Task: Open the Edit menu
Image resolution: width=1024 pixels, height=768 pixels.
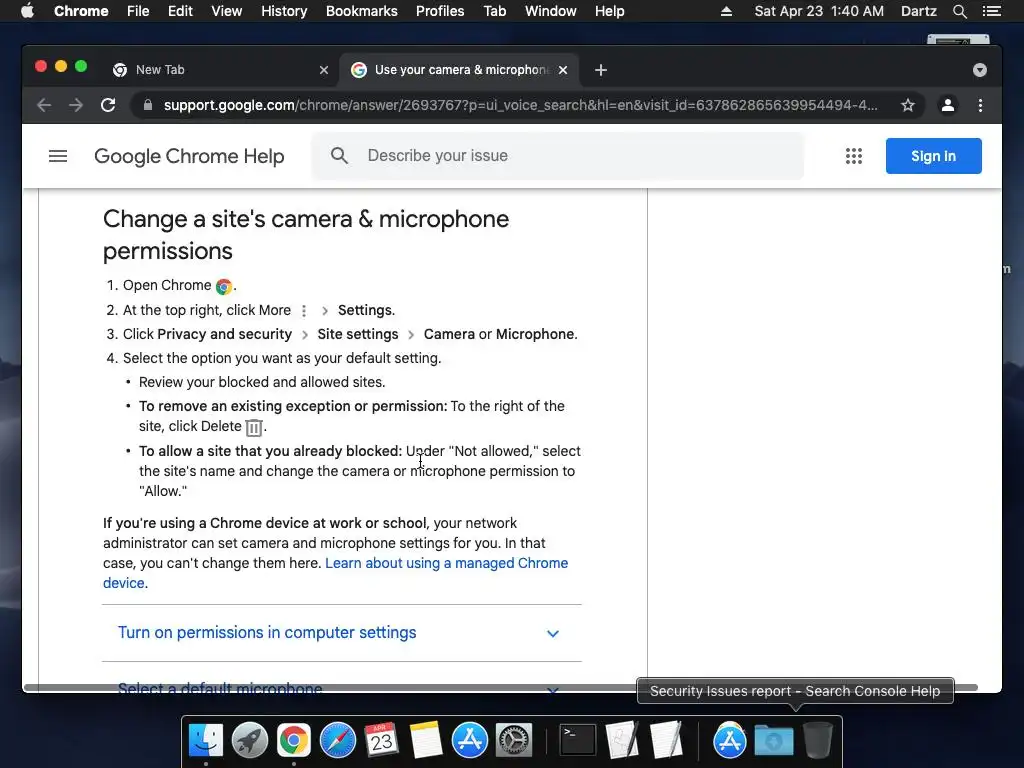Action: click(180, 11)
